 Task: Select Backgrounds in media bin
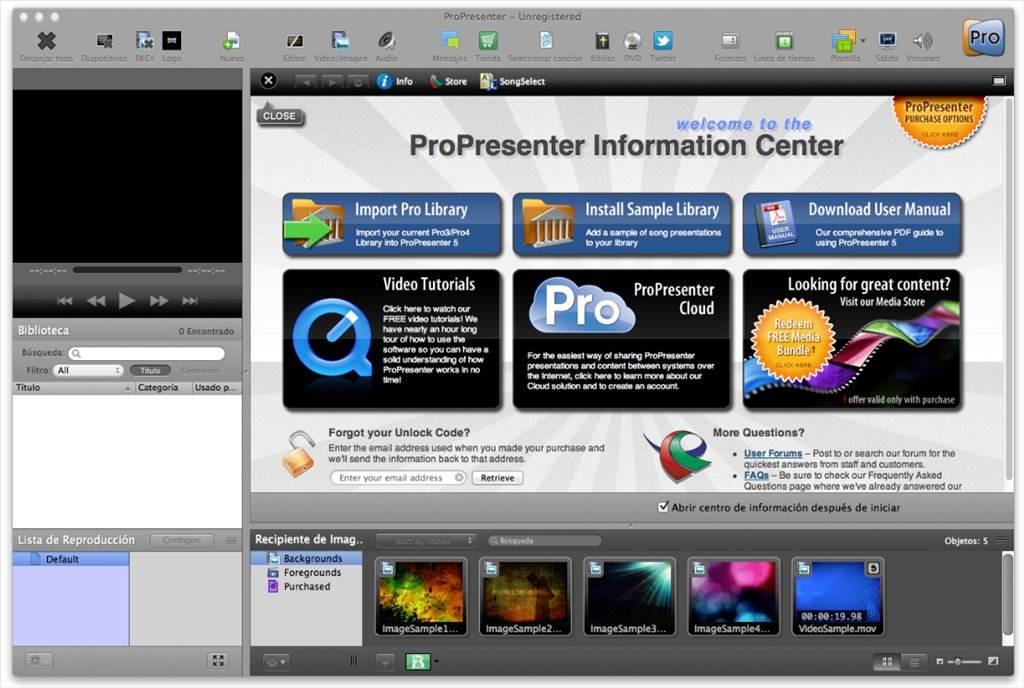pos(307,559)
